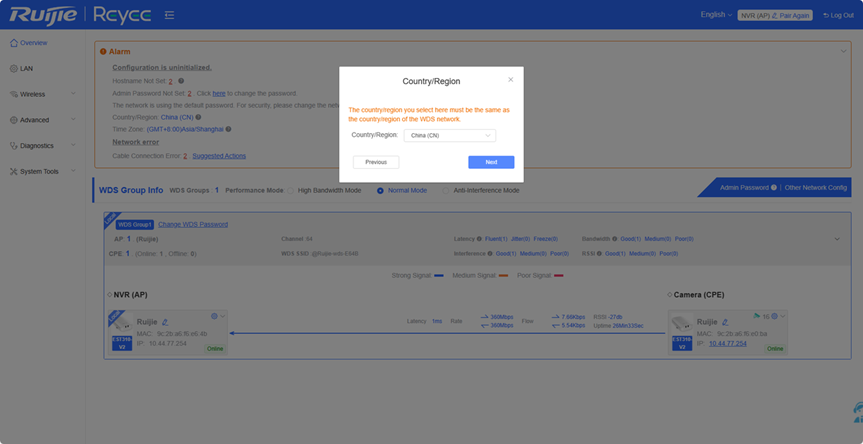This screenshot has height=444, width=863.
Task: Open the Country/Region dropdown showing China (CN)
Action: pos(450,135)
